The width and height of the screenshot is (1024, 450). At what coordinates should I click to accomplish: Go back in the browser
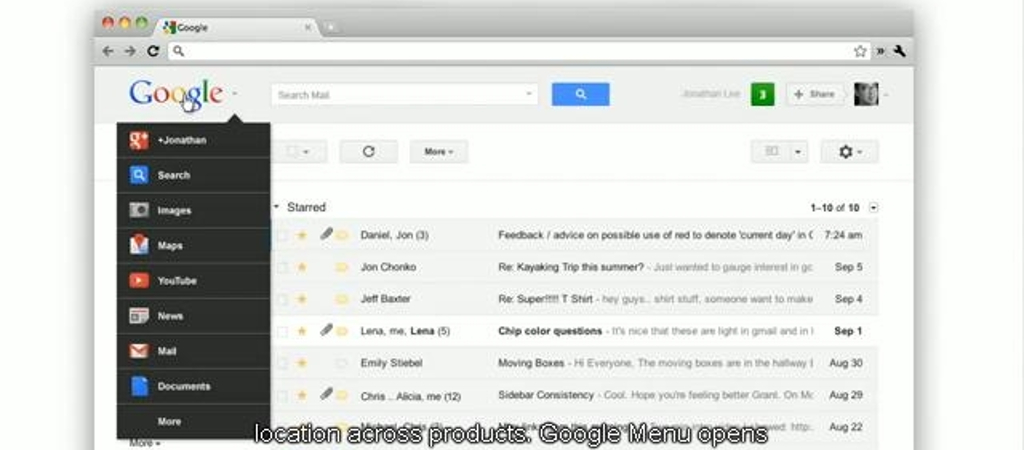108,51
